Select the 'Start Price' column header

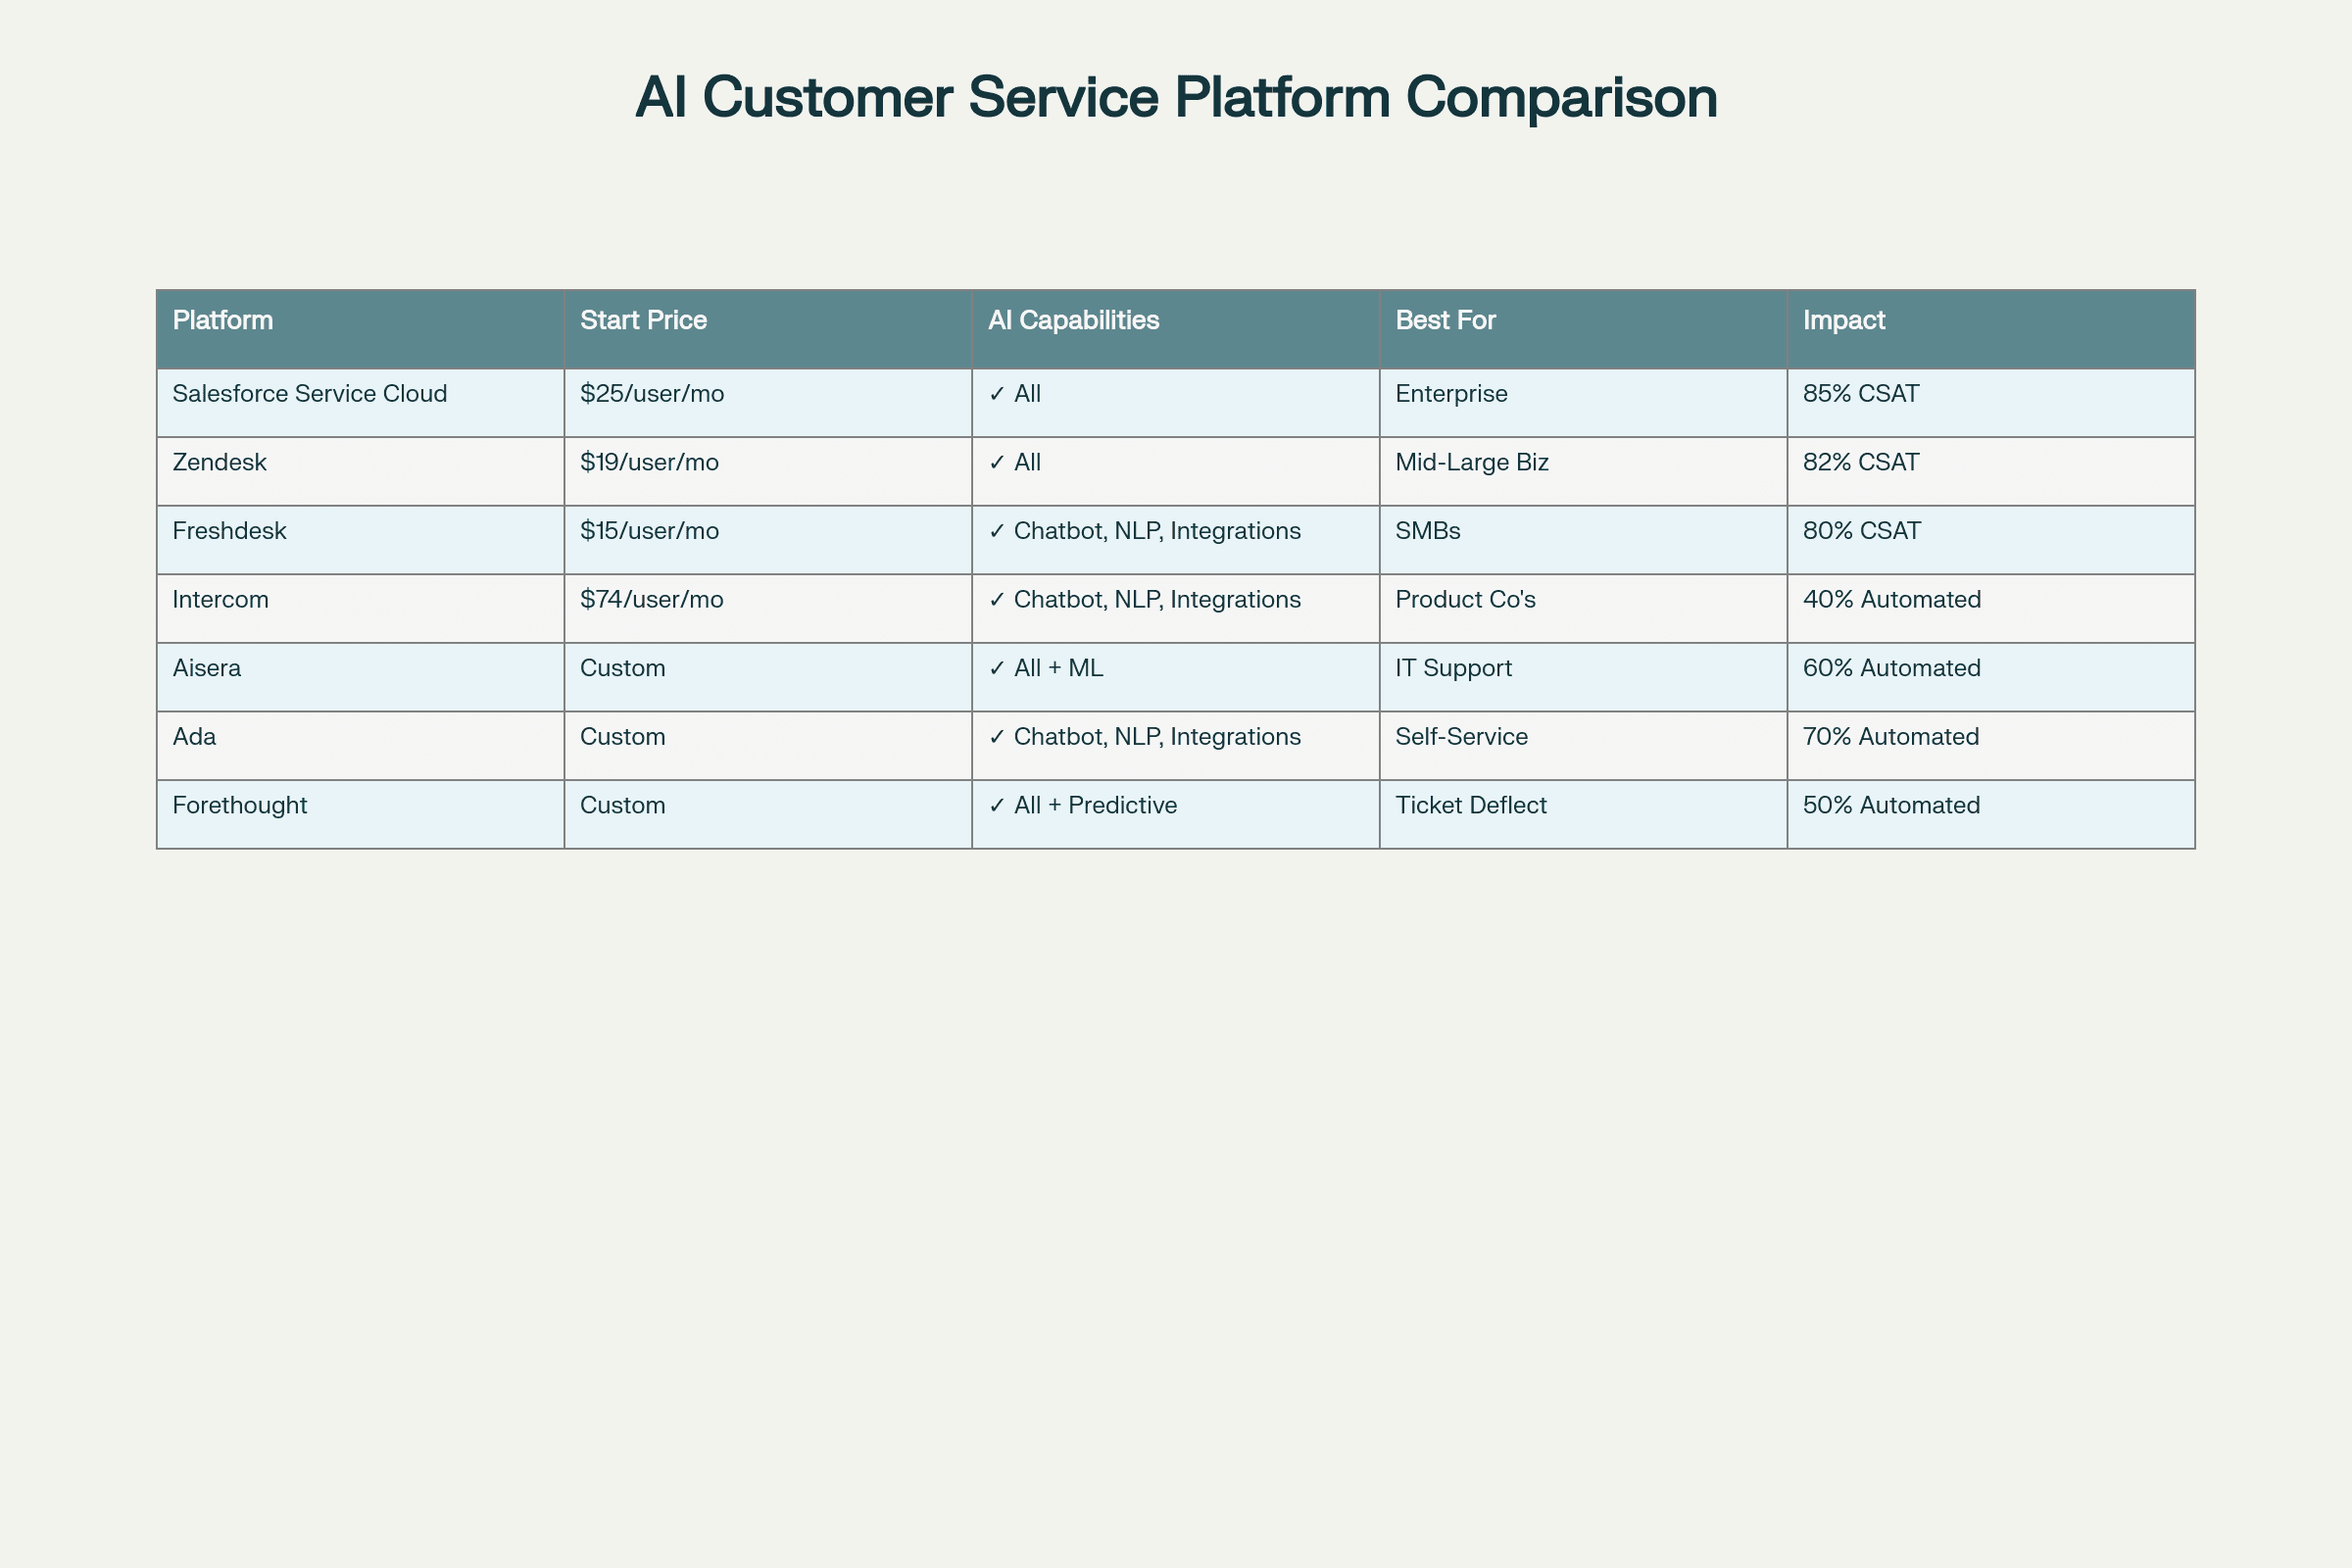click(768, 329)
